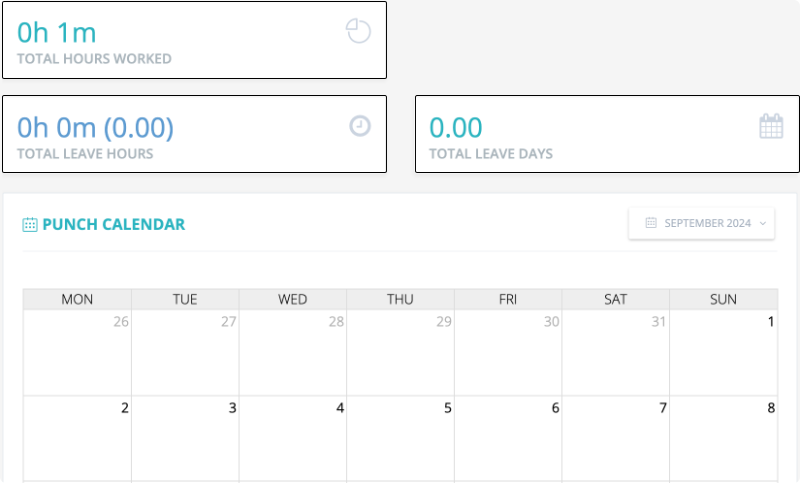
Task: Click the clock icon in Total Leave Hours
Action: 360,126
